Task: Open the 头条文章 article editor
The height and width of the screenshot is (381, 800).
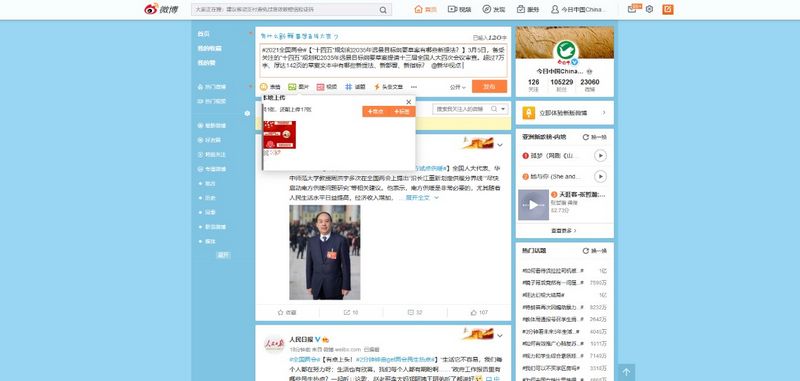Action: coord(388,87)
